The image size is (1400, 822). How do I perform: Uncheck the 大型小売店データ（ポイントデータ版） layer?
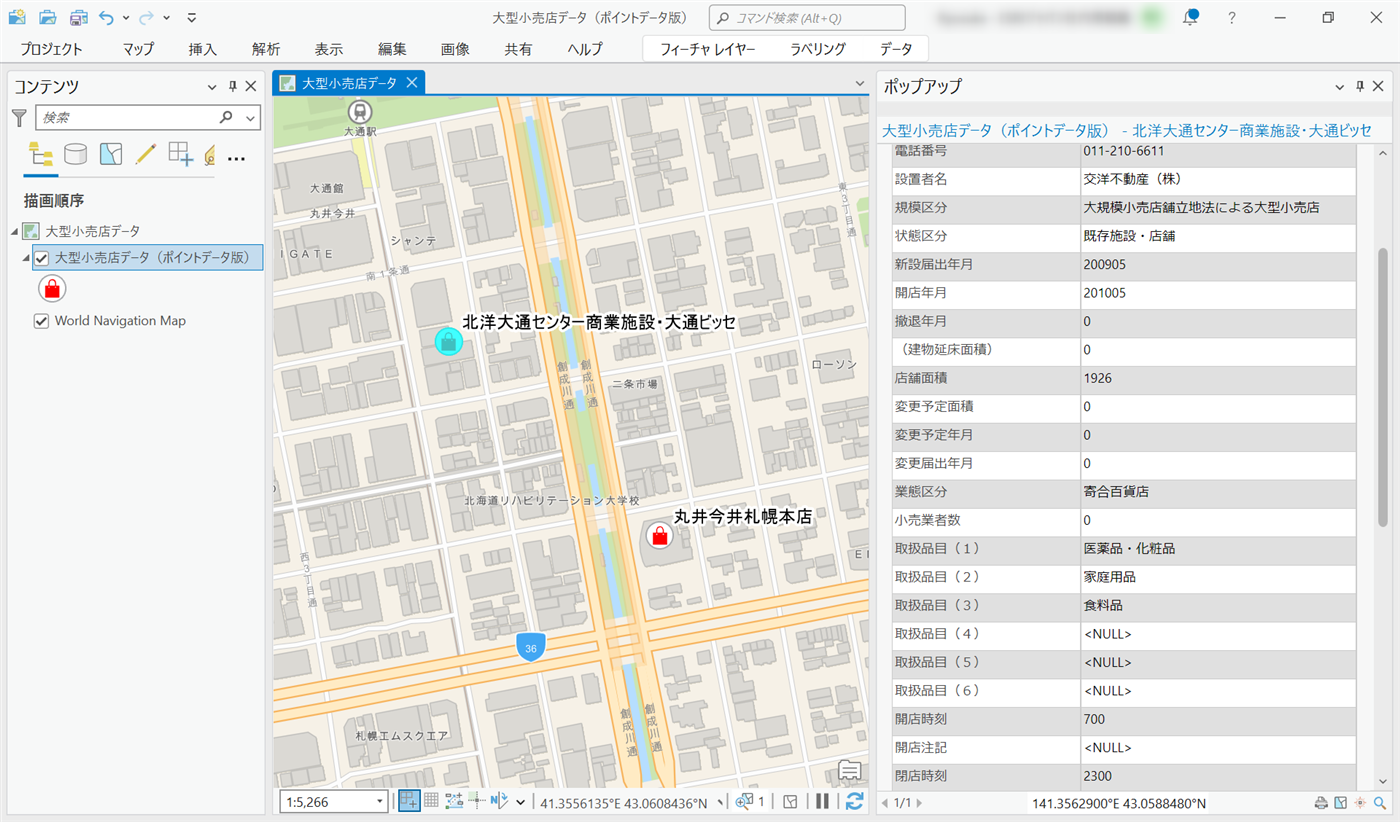coord(42,258)
